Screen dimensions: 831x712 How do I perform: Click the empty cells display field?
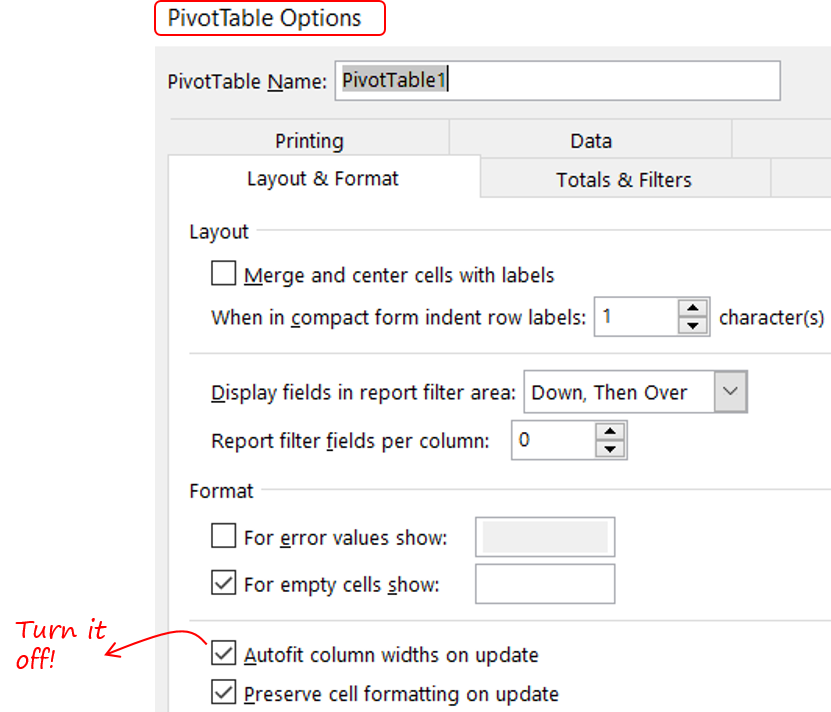pos(544,583)
